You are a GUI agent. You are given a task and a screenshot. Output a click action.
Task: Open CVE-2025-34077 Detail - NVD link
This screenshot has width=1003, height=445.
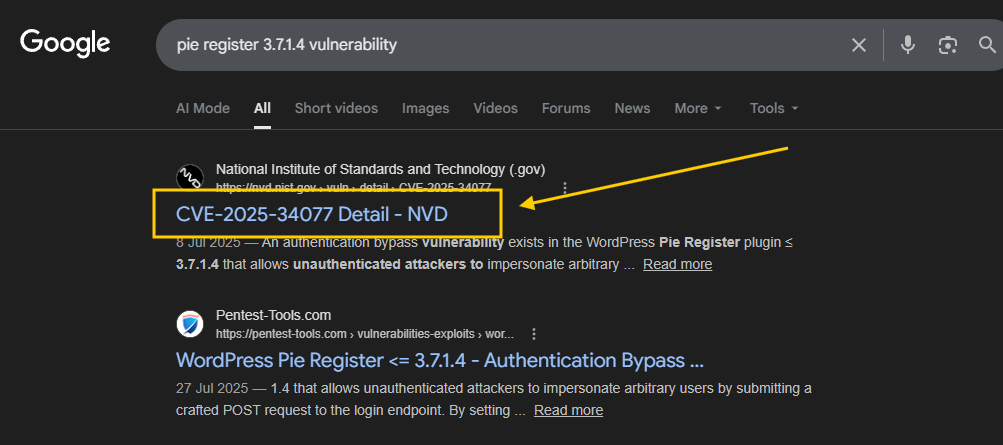tap(312, 214)
